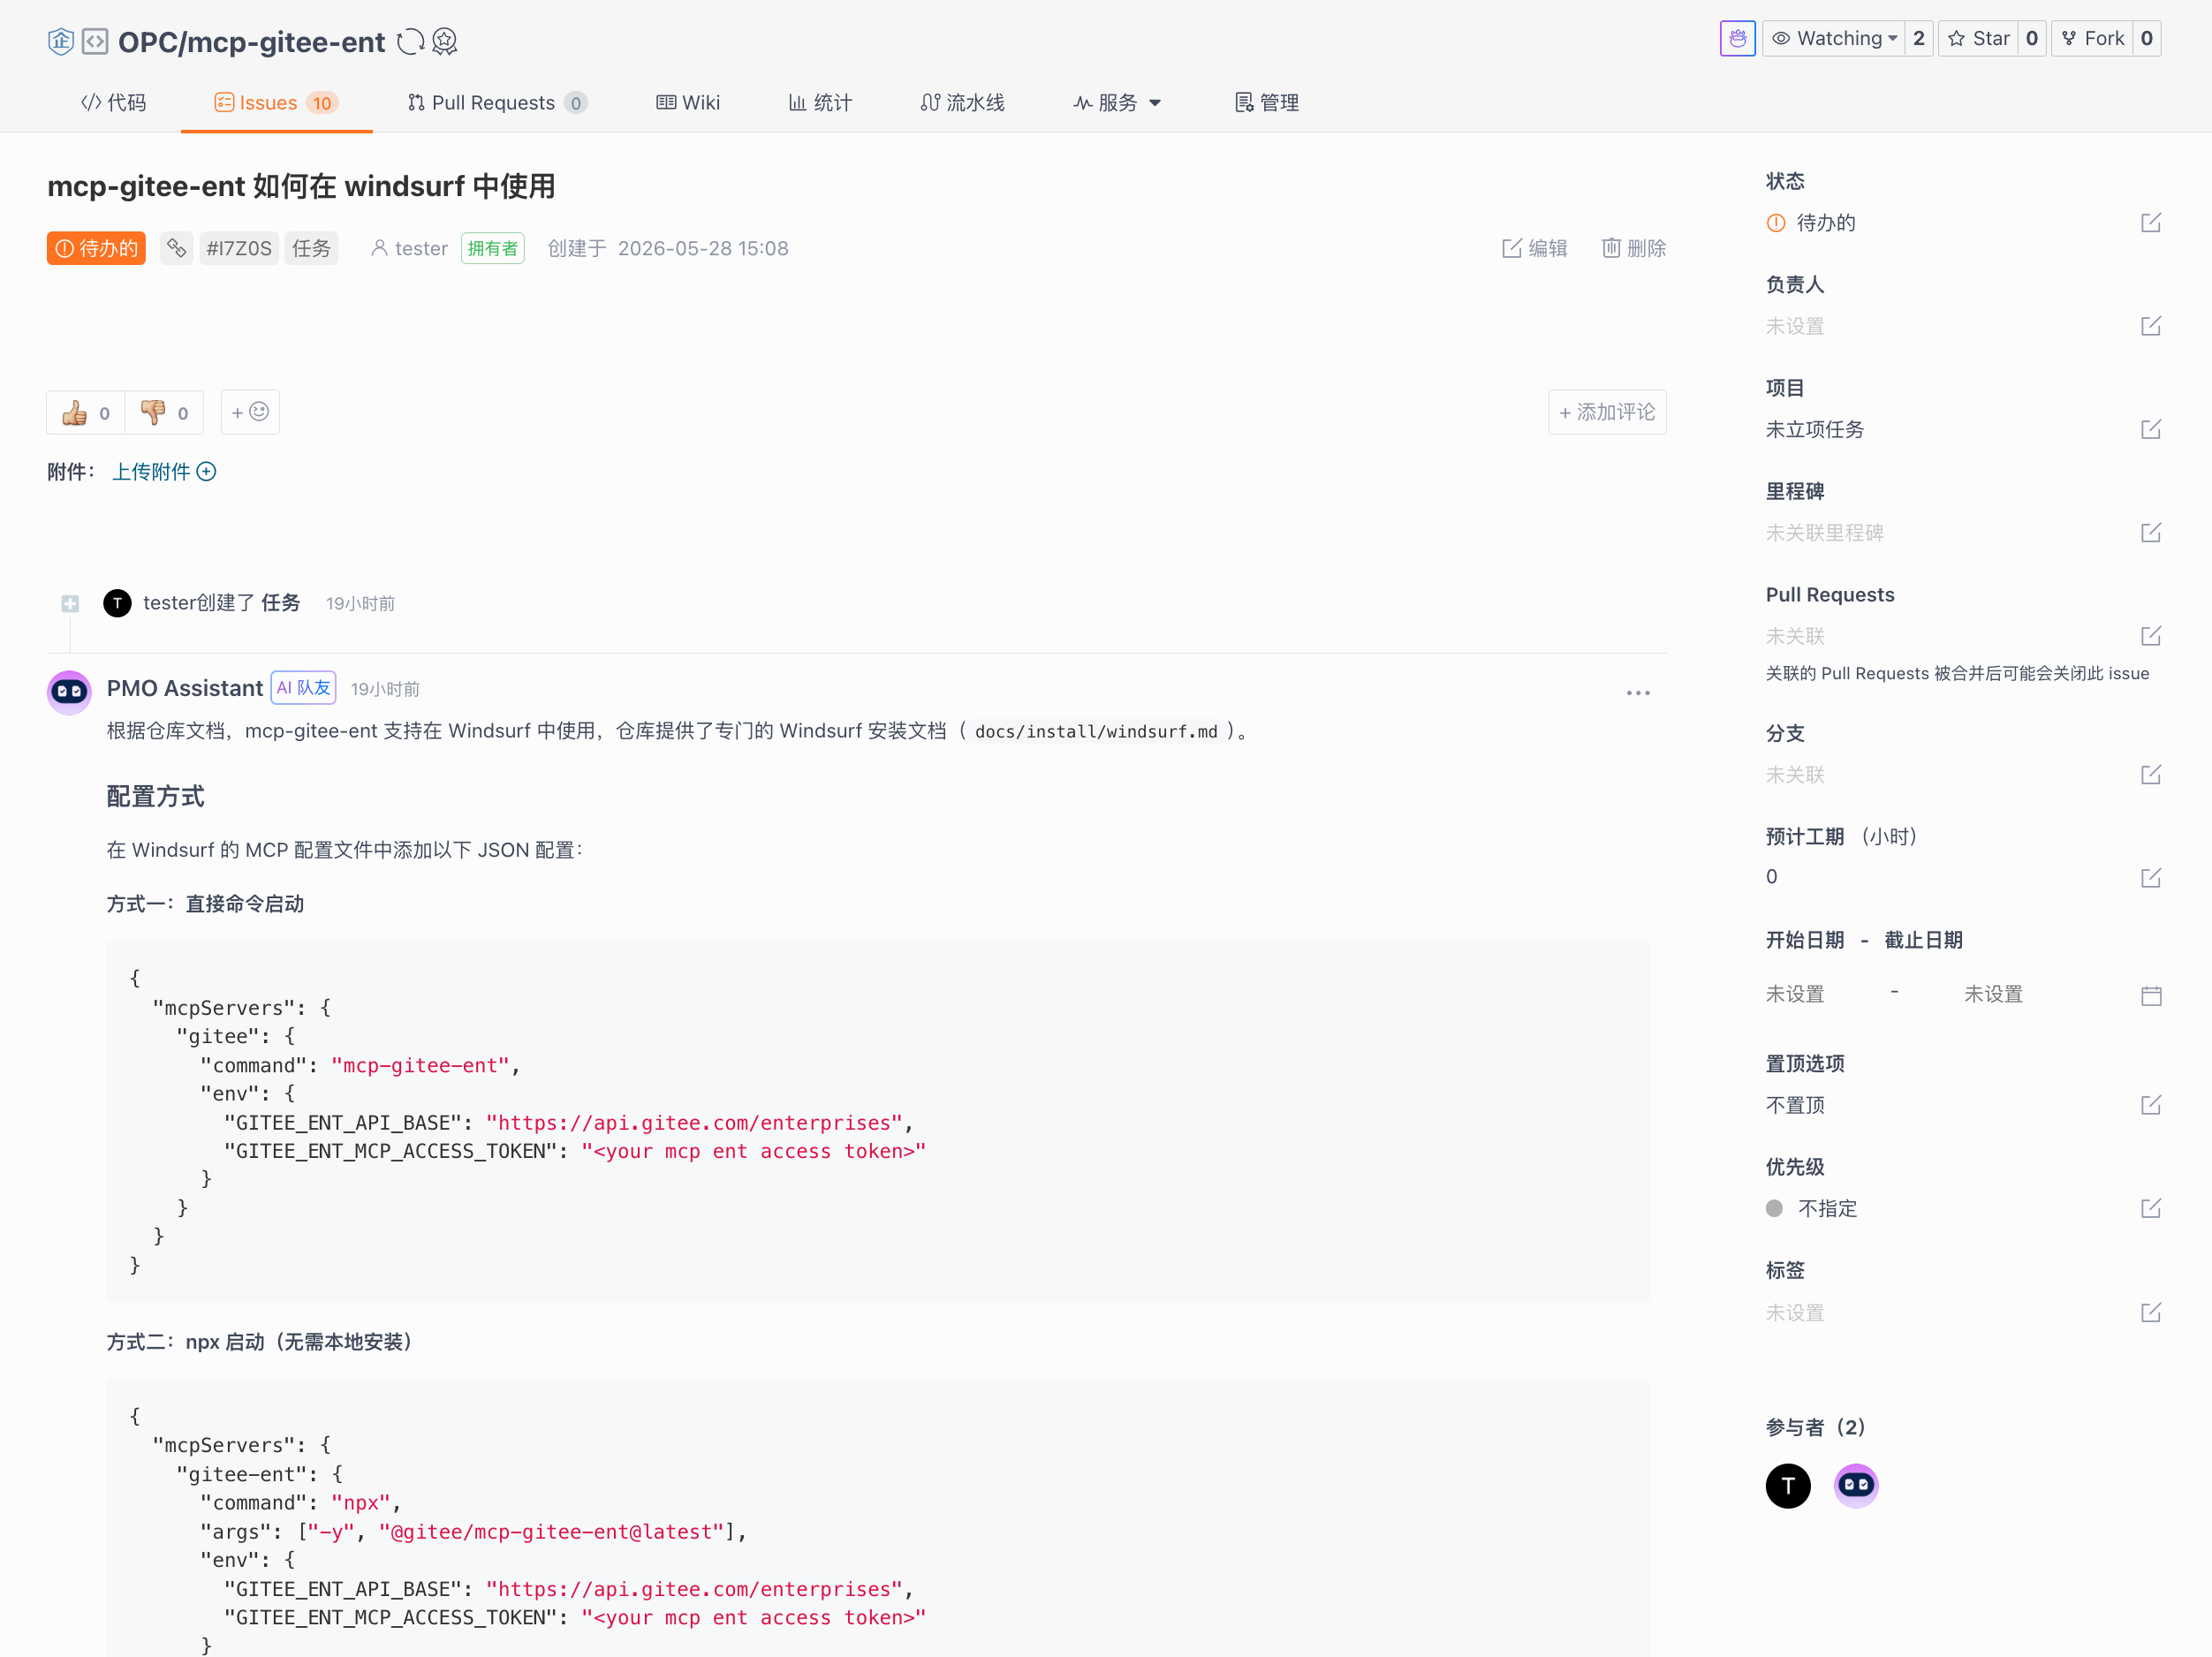Click the tester author name

pyautogui.click(x=421, y=248)
